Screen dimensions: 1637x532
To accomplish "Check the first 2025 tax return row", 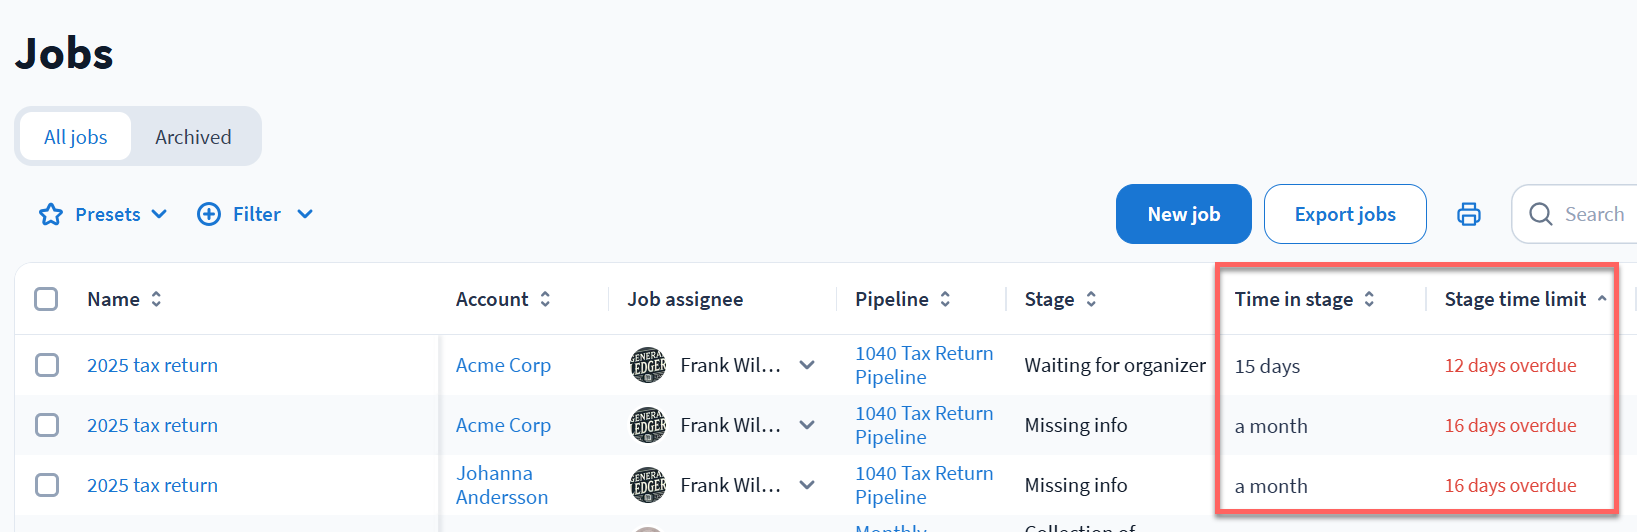I will [47, 365].
